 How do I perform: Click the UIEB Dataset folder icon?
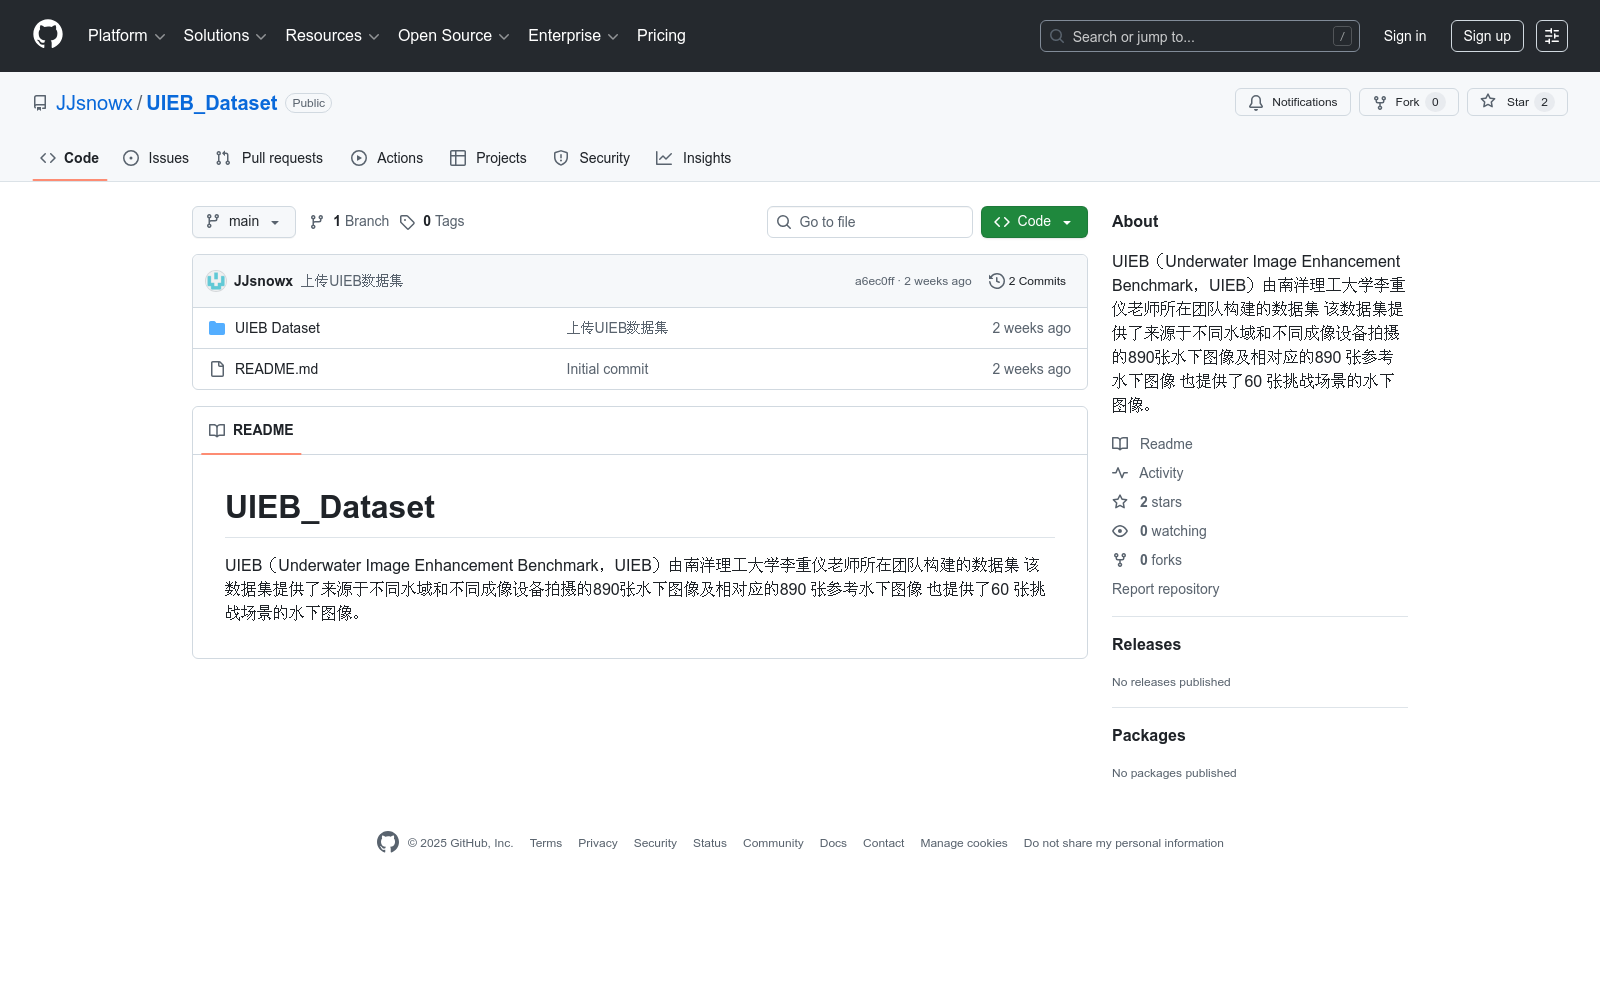point(217,328)
